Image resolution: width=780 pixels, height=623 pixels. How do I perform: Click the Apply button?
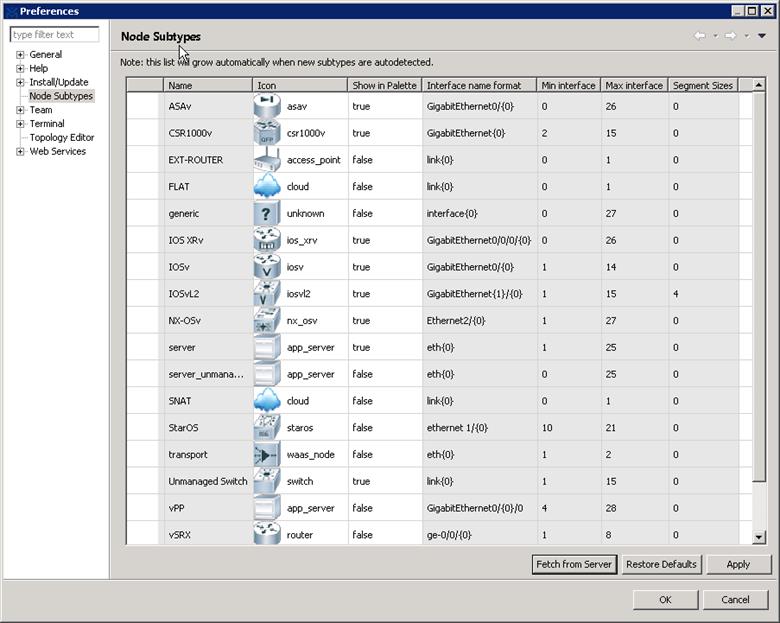(738, 564)
